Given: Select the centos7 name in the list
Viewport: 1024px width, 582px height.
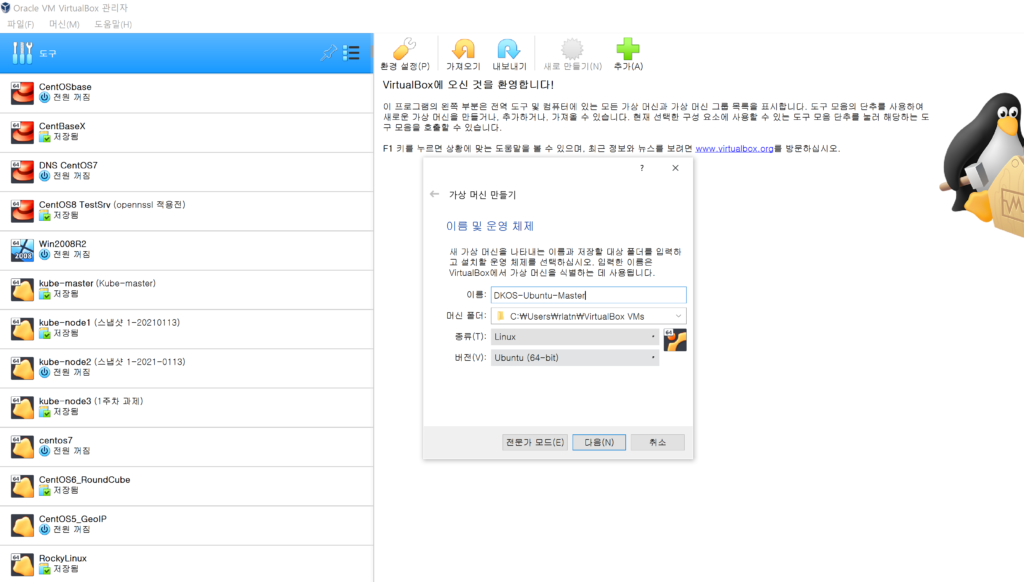Looking at the screenshot, I should point(56,440).
